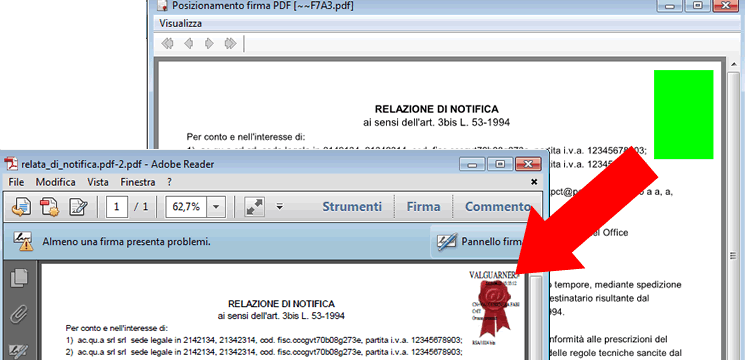
Task: Click 'Per conto e nell'interesse di:' in Adobe Reader
Action: pyautogui.click(x=117, y=328)
